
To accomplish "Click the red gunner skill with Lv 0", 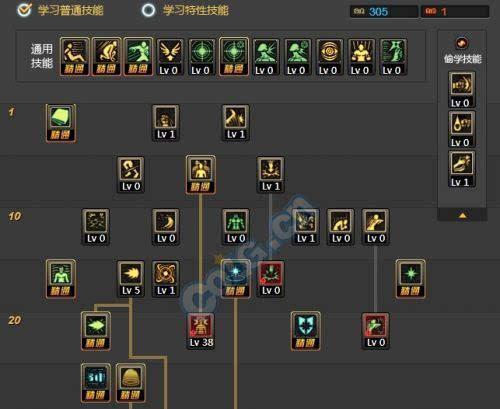I will tap(375, 331).
